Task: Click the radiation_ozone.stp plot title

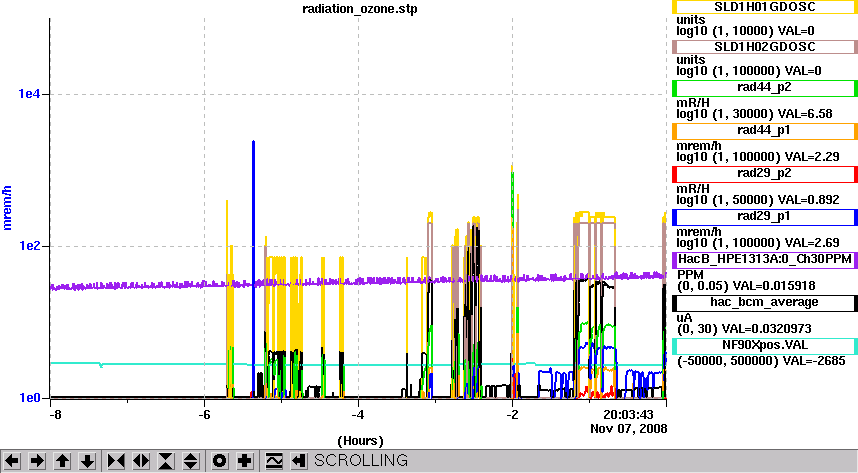Action: [360, 9]
